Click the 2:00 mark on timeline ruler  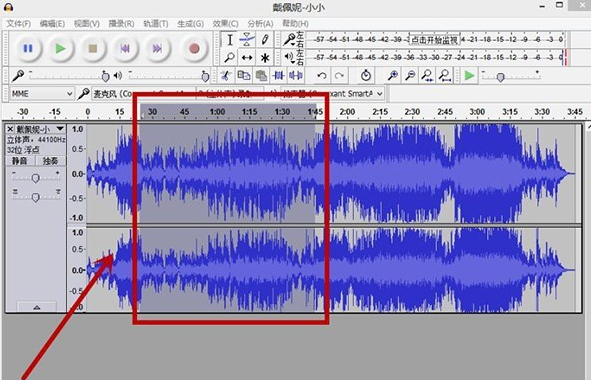click(x=347, y=112)
